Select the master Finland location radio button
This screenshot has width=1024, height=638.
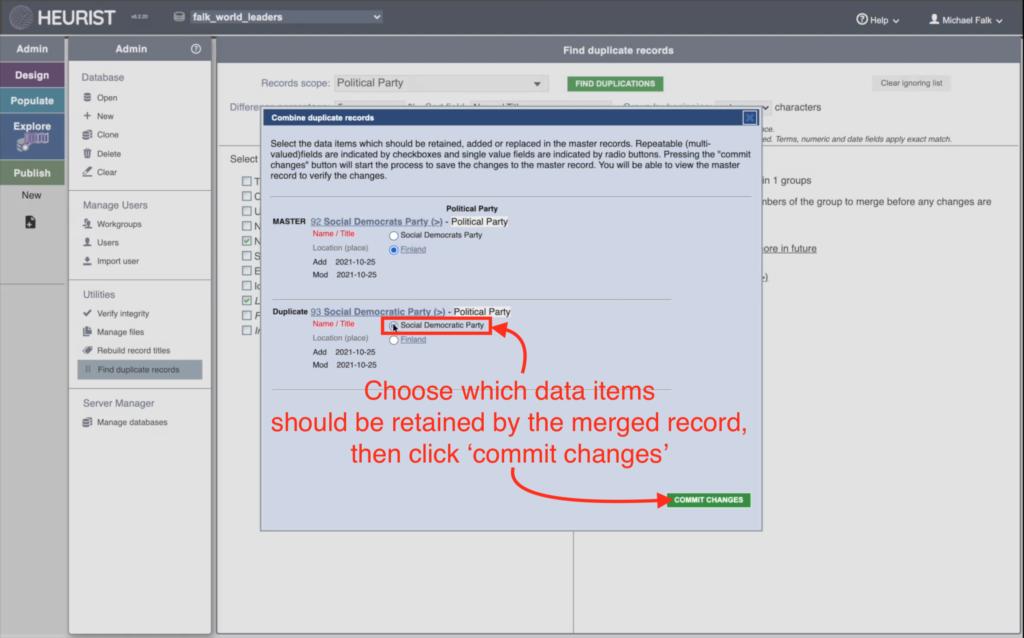click(393, 250)
